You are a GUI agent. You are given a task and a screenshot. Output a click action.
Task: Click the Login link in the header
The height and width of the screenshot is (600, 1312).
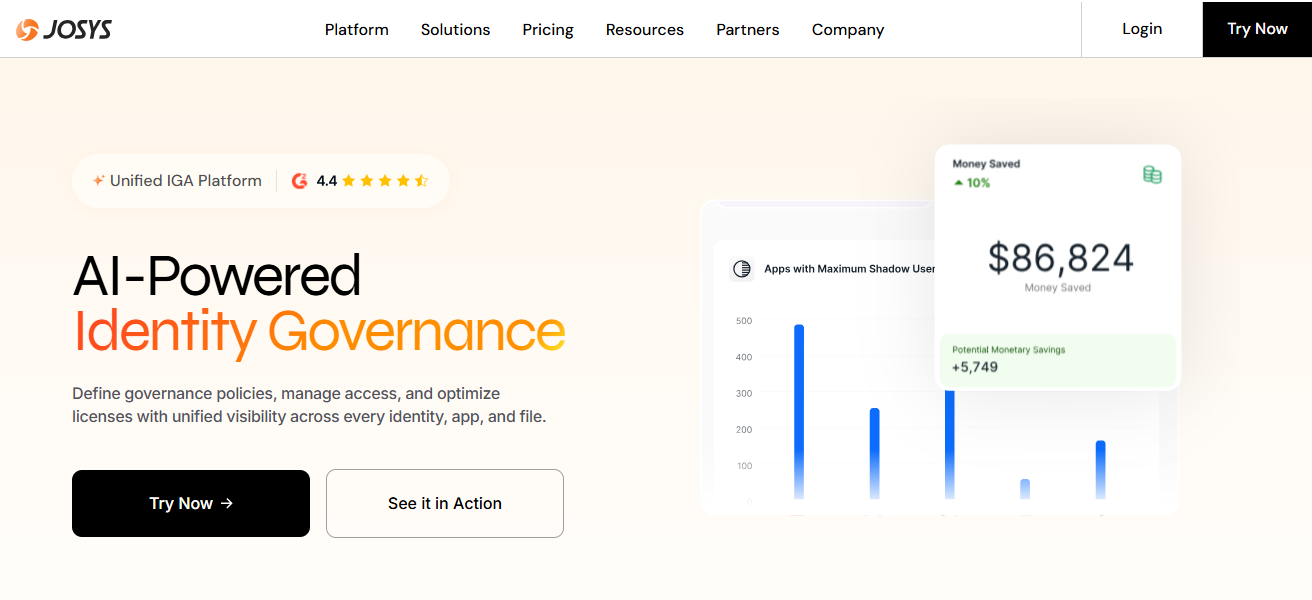pyautogui.click(x=1141, y=29)
